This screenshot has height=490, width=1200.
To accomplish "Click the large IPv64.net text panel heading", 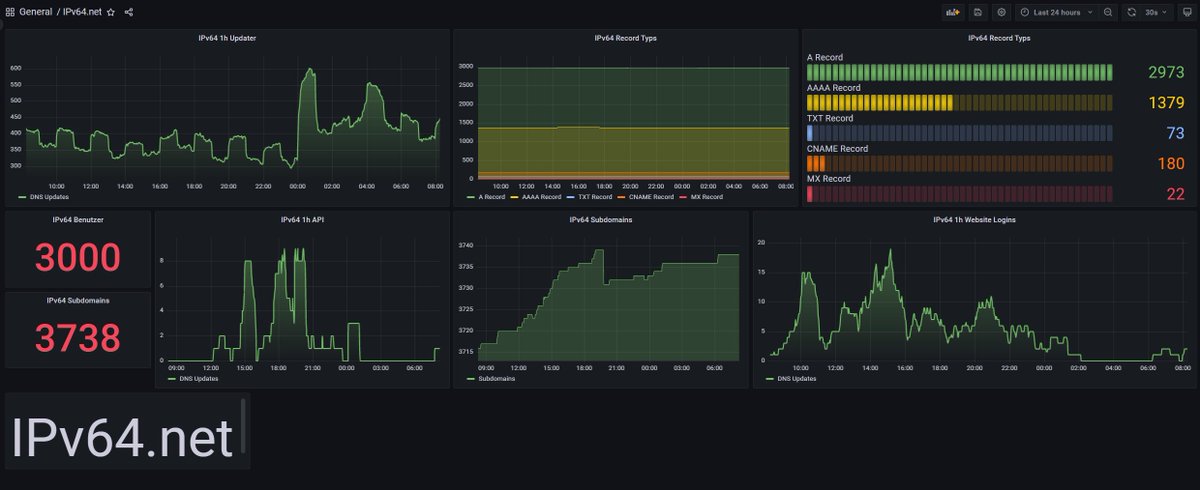I will click(x=122, y=437).
